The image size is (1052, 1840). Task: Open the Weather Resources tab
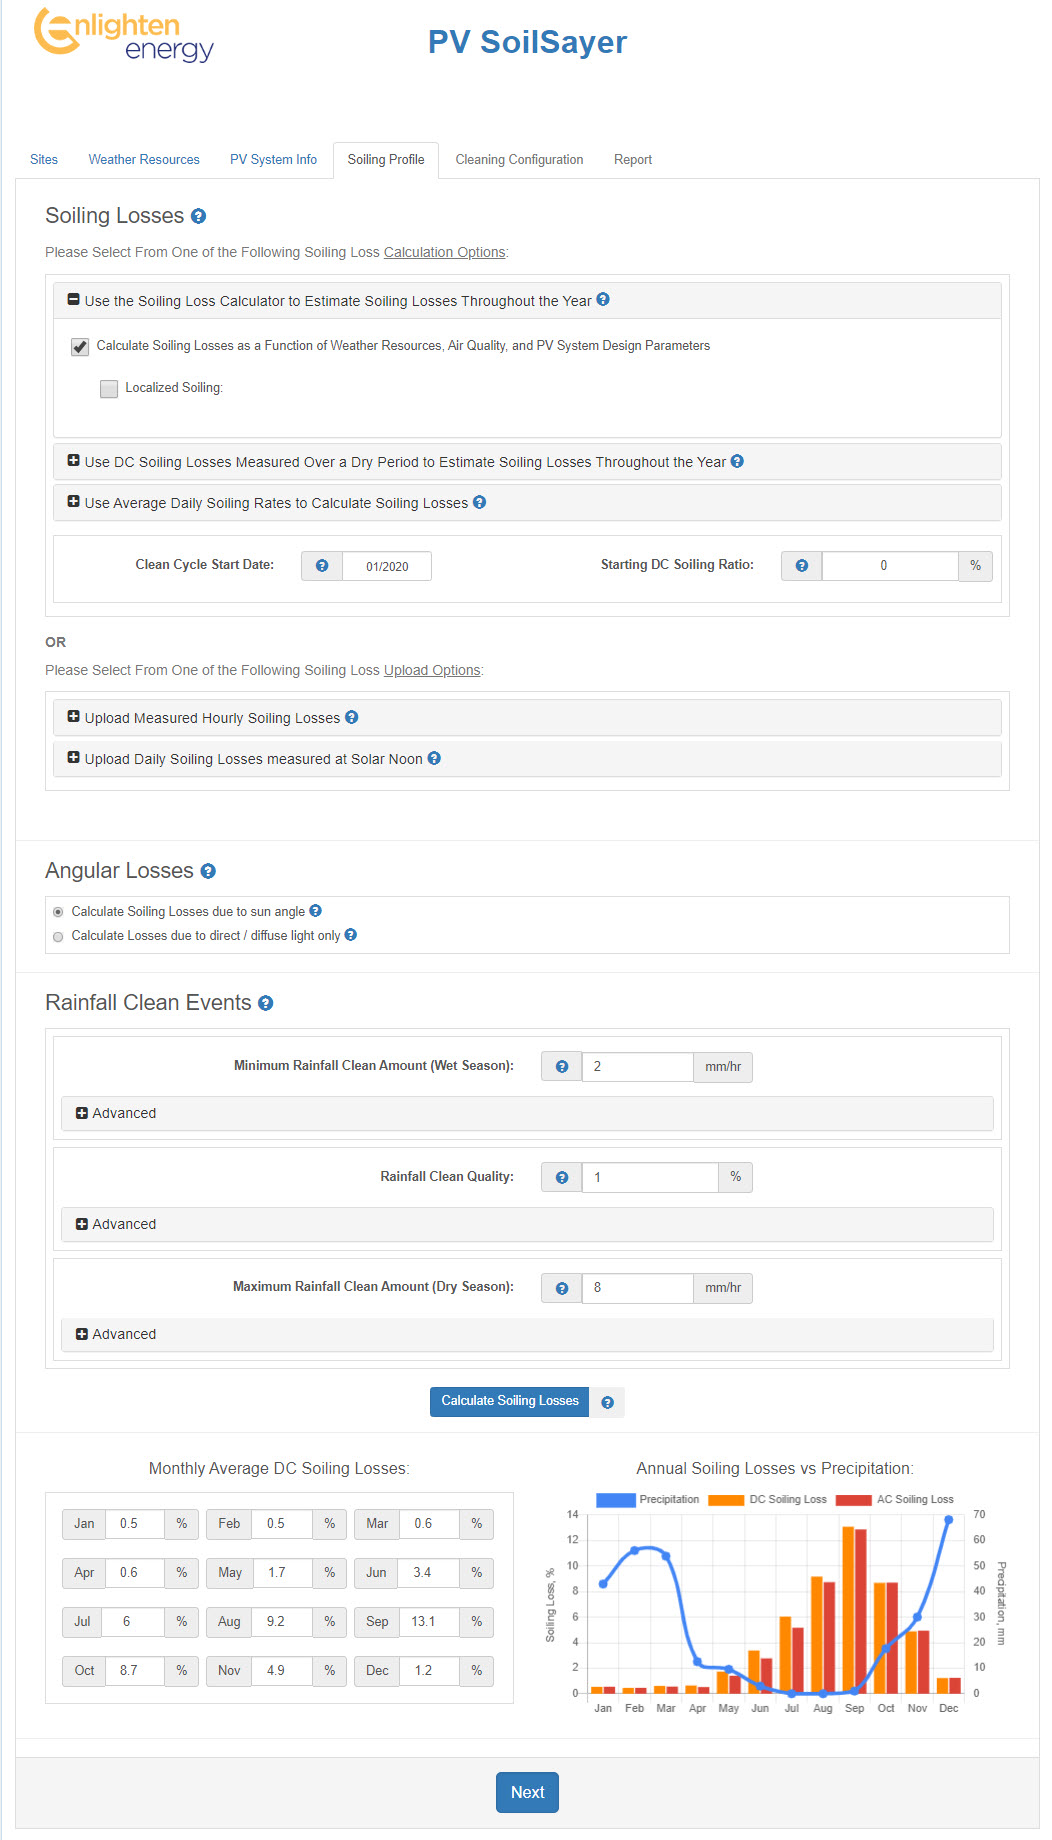144,160
